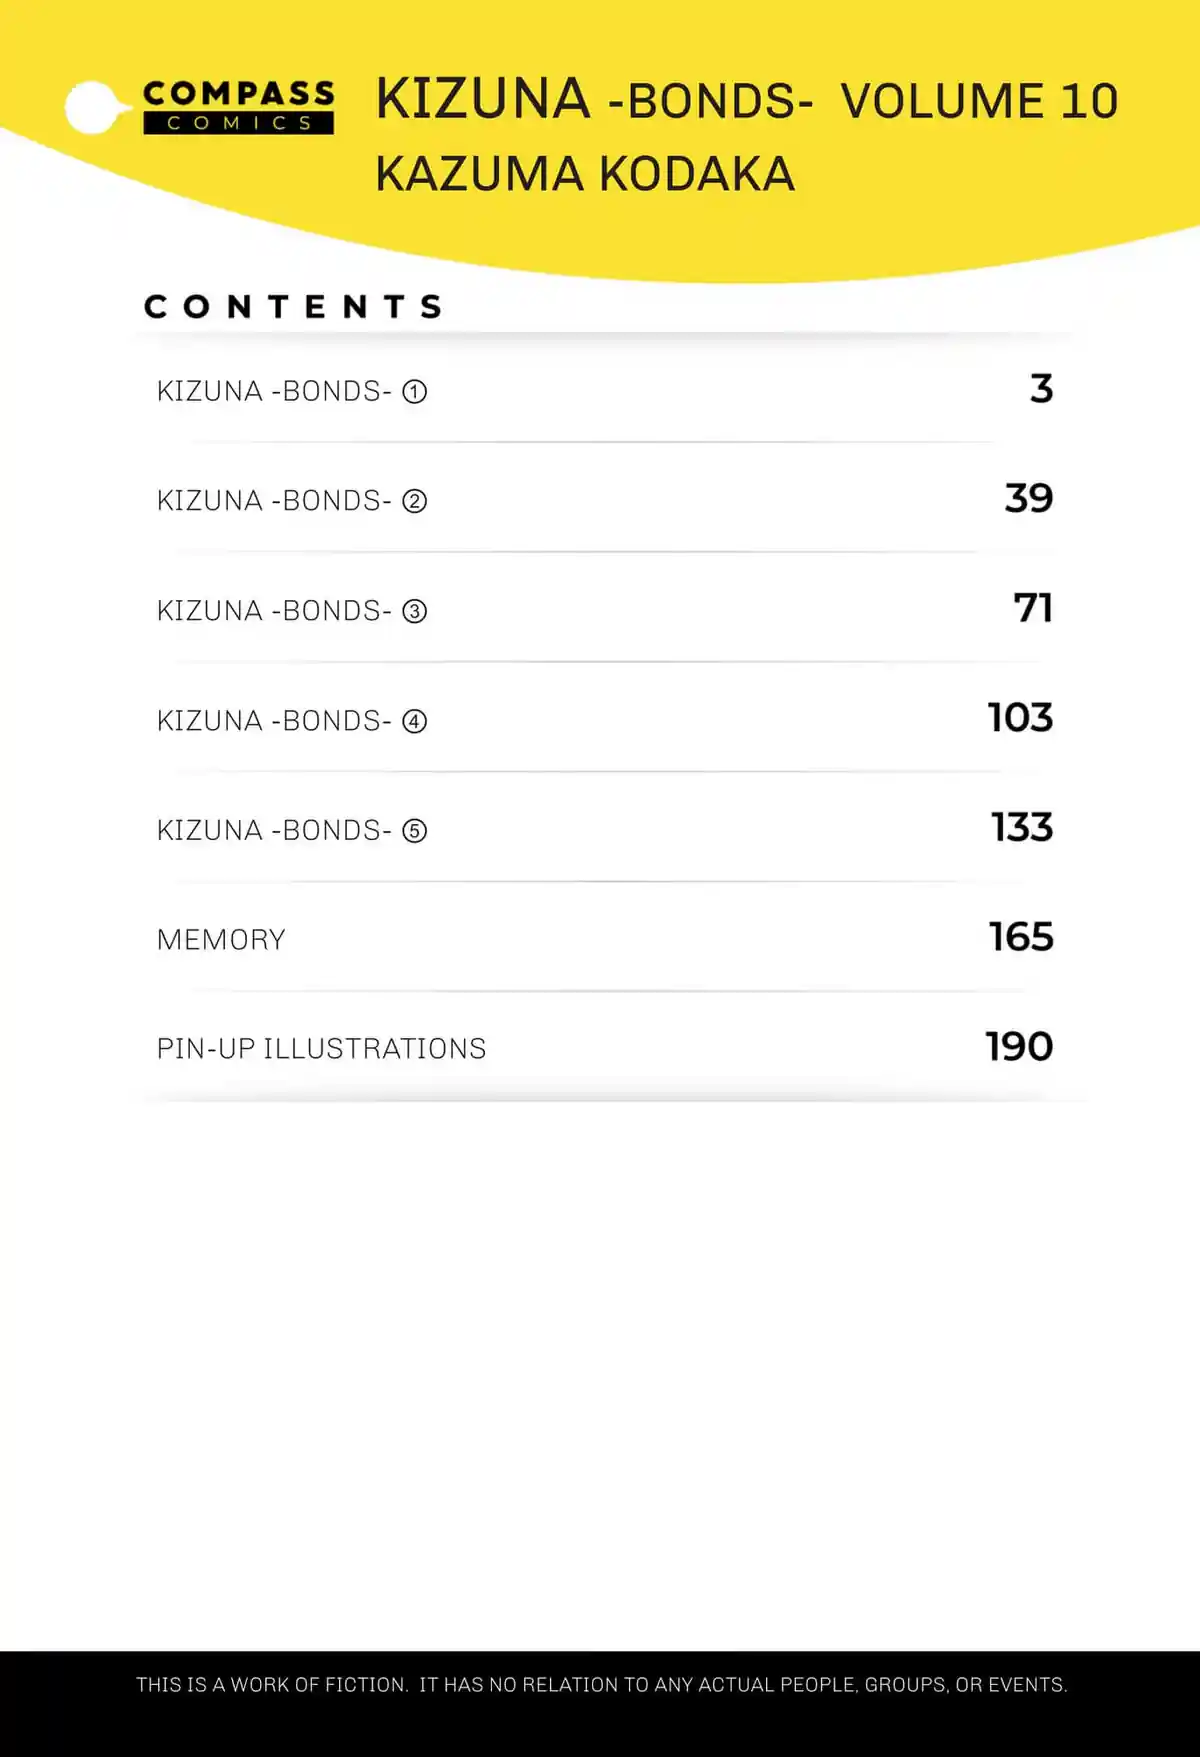Click page number 103
Viewport: 1200px width, 1757px height.
[1021, 718]
